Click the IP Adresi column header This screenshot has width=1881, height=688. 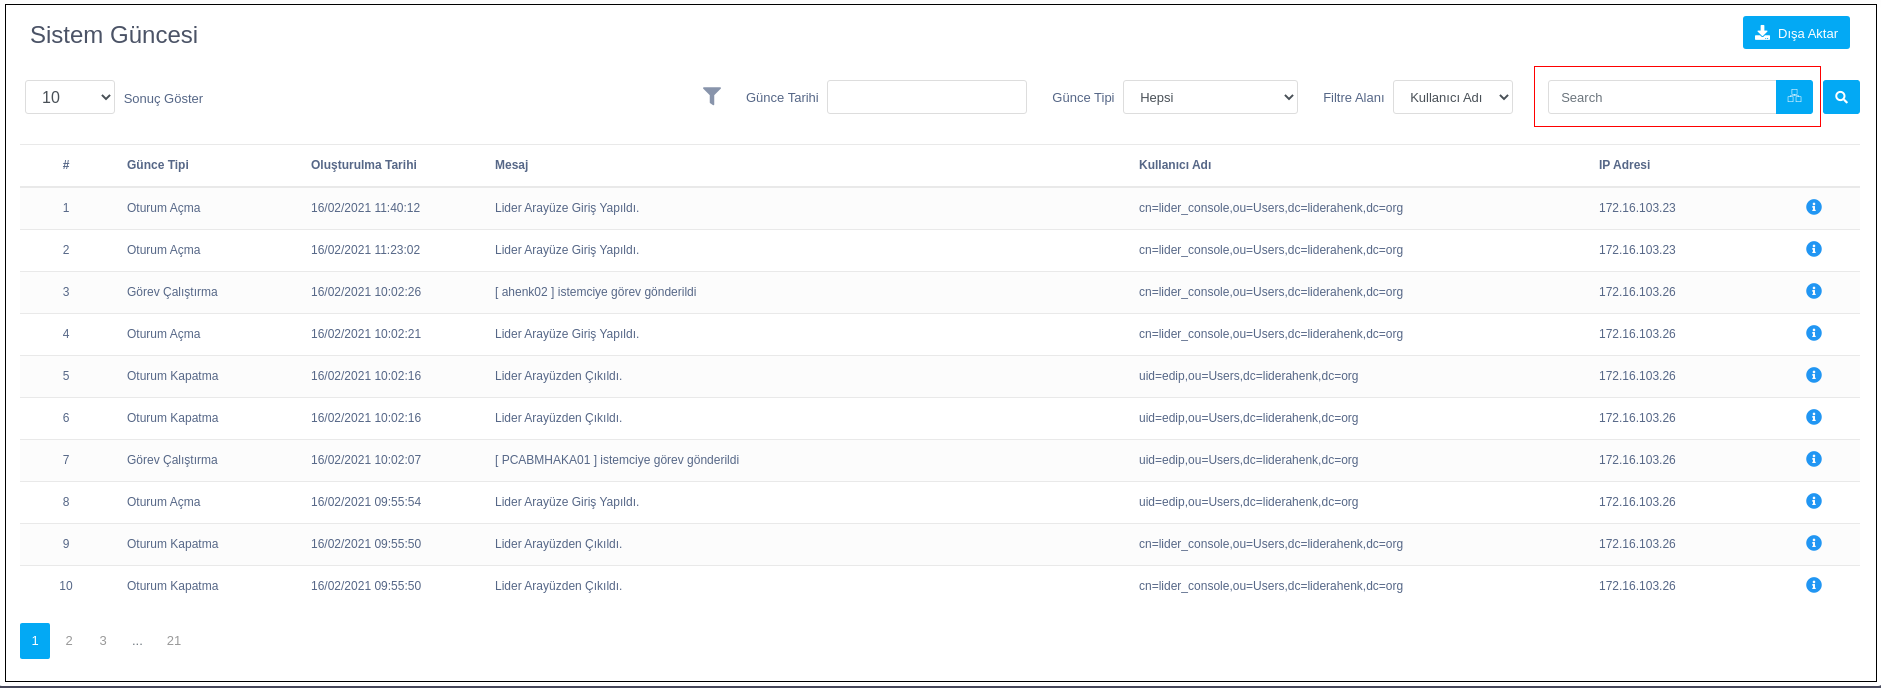click(x=1624, y=165)
